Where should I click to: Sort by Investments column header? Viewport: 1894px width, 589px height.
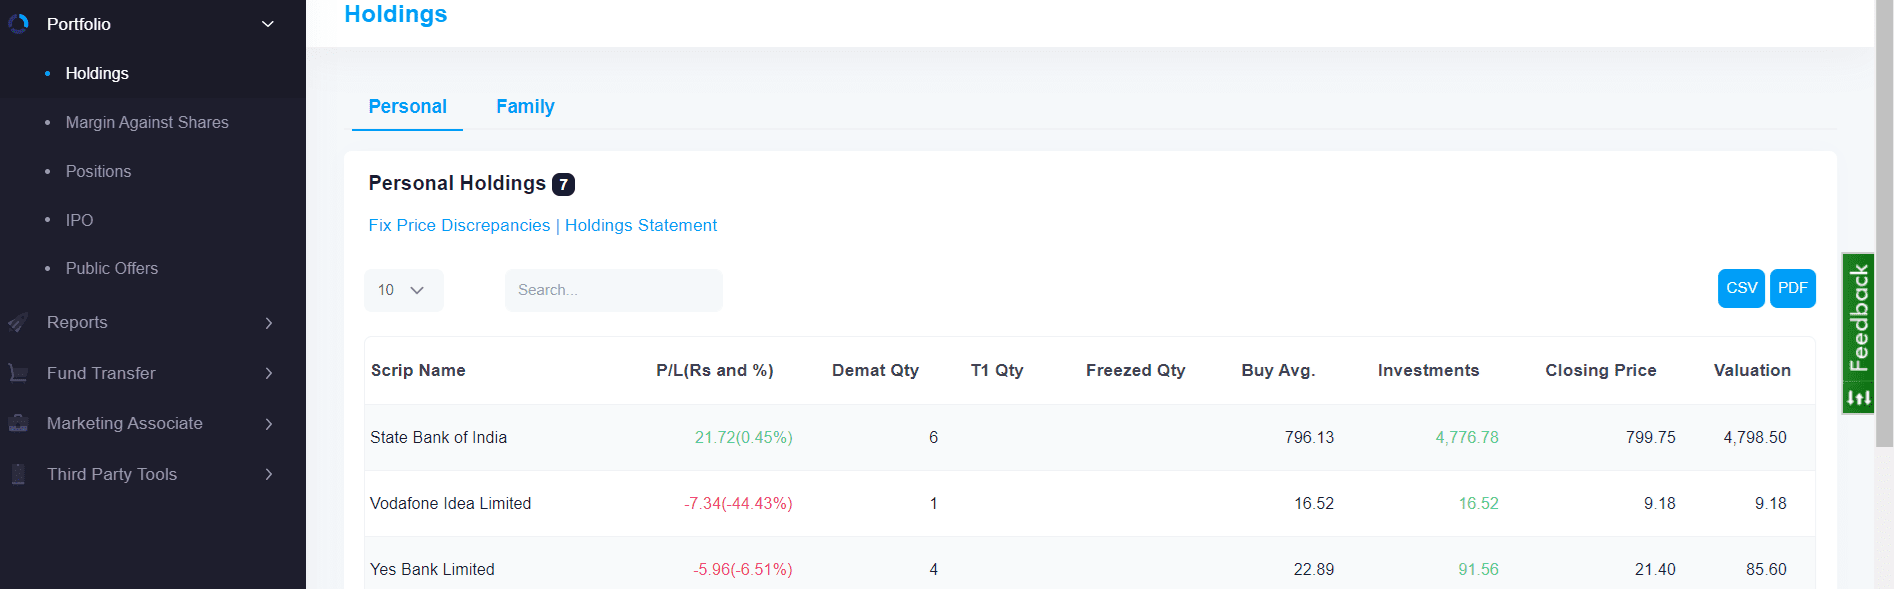(1428, 370)
